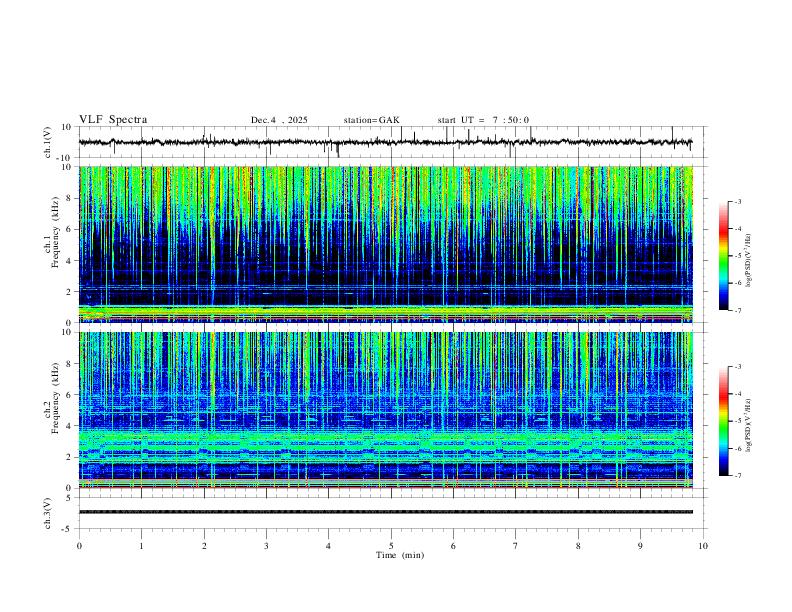Viewport: 792px width, 612px height.
Task: Click the "-3" label on ch.1 color bar
Action: [737, 201]
